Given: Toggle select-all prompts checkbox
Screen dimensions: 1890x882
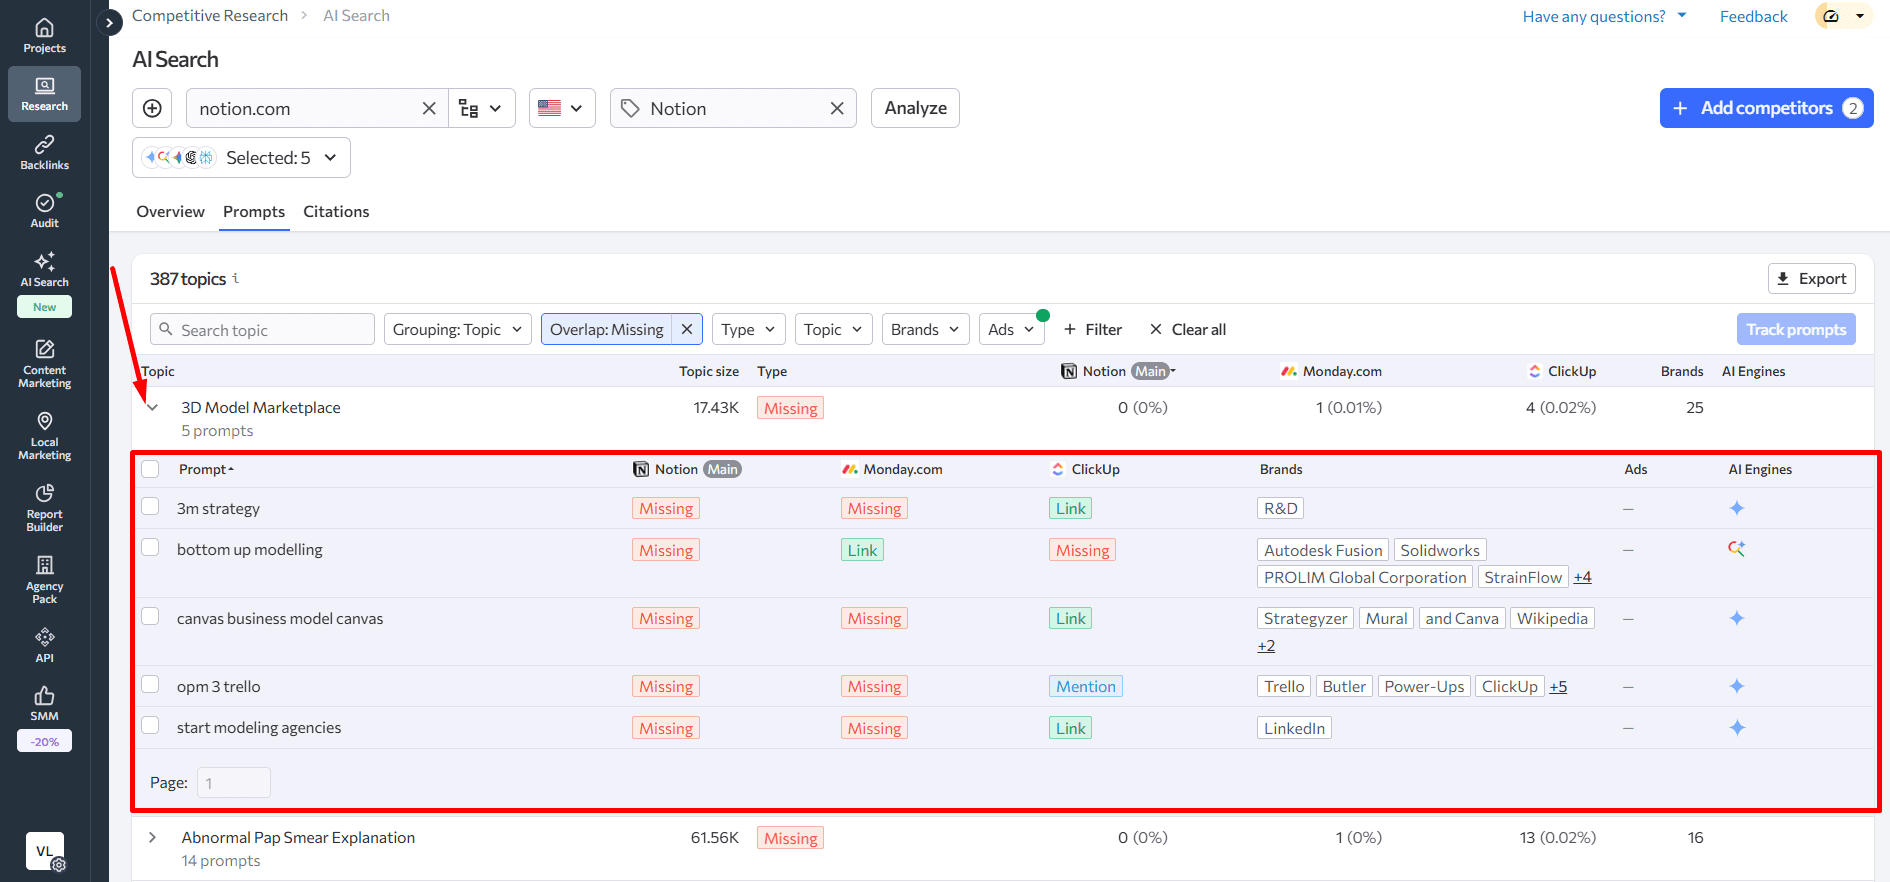Looking at the screenshot, I should [x=150, y=469].
